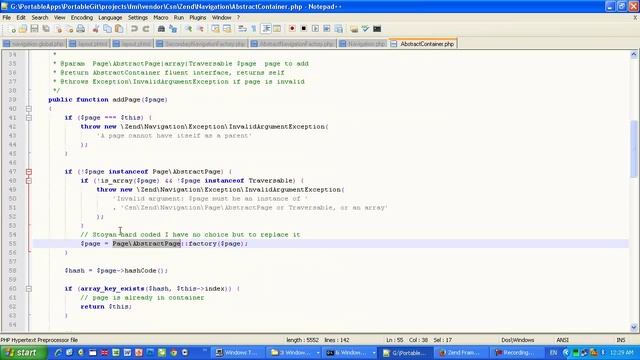The image size is (640, 360).
Task: Toggle word wrap in the toolbar
Action: coord(242,29)
